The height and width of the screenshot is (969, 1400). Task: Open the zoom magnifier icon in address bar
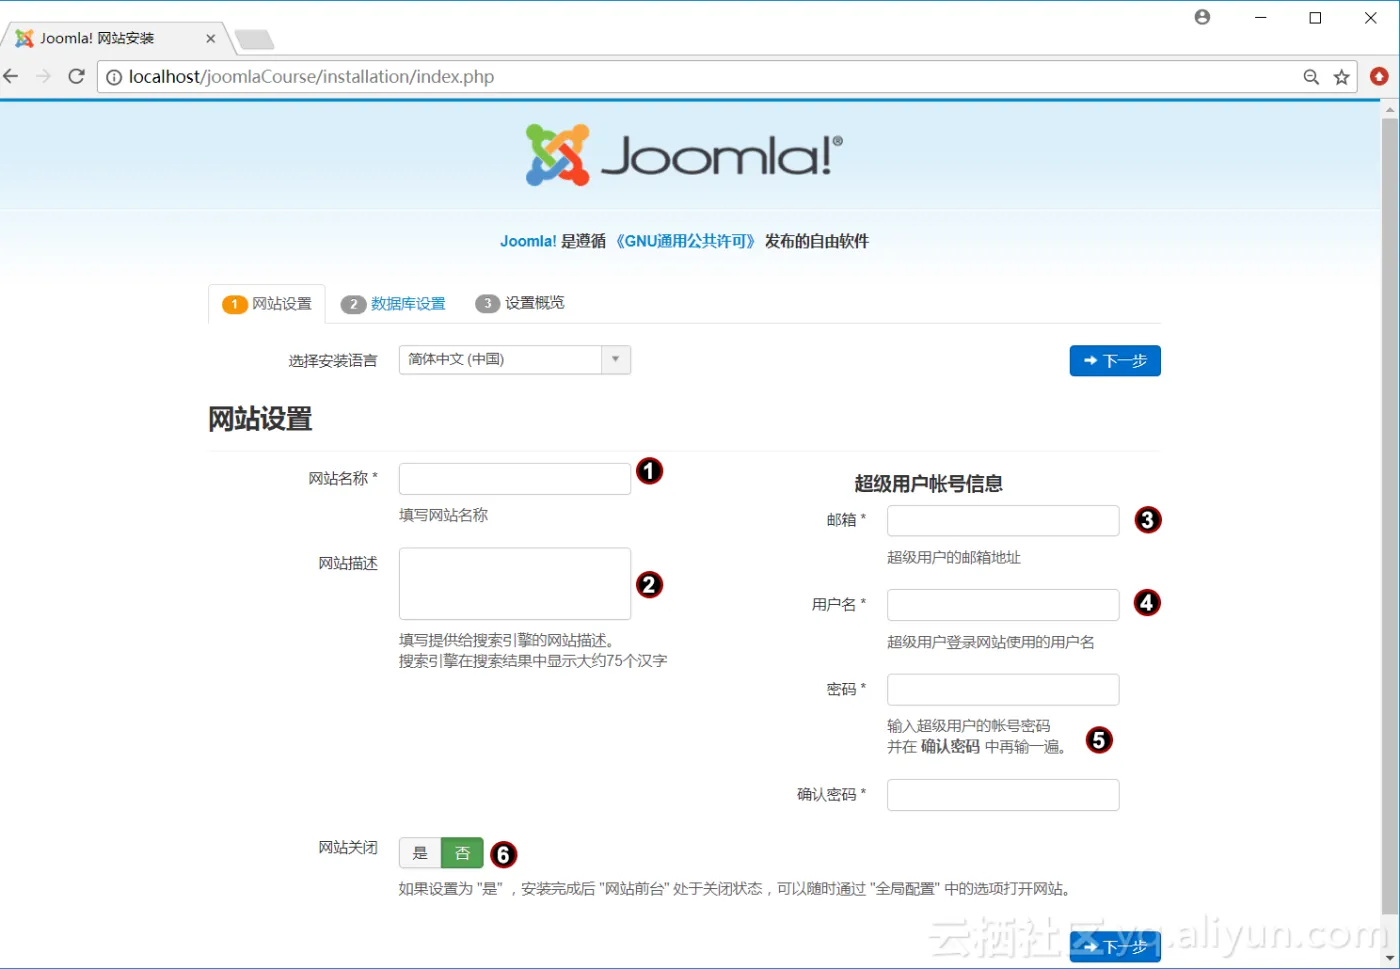click(1311, 77)
